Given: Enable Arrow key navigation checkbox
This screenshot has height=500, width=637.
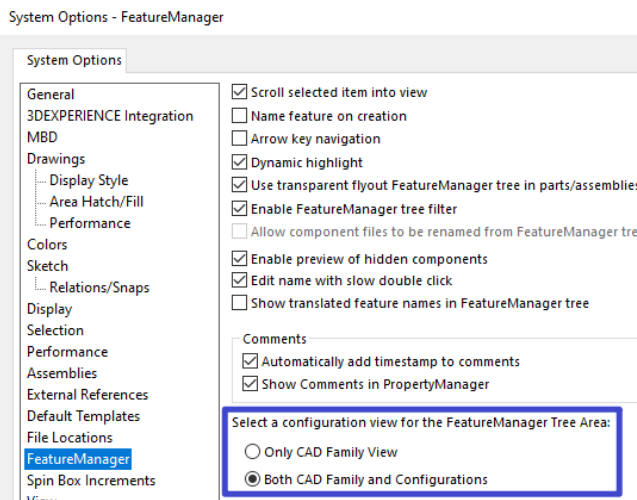Looking at the screenshot, I should click(x=239, y=139).
